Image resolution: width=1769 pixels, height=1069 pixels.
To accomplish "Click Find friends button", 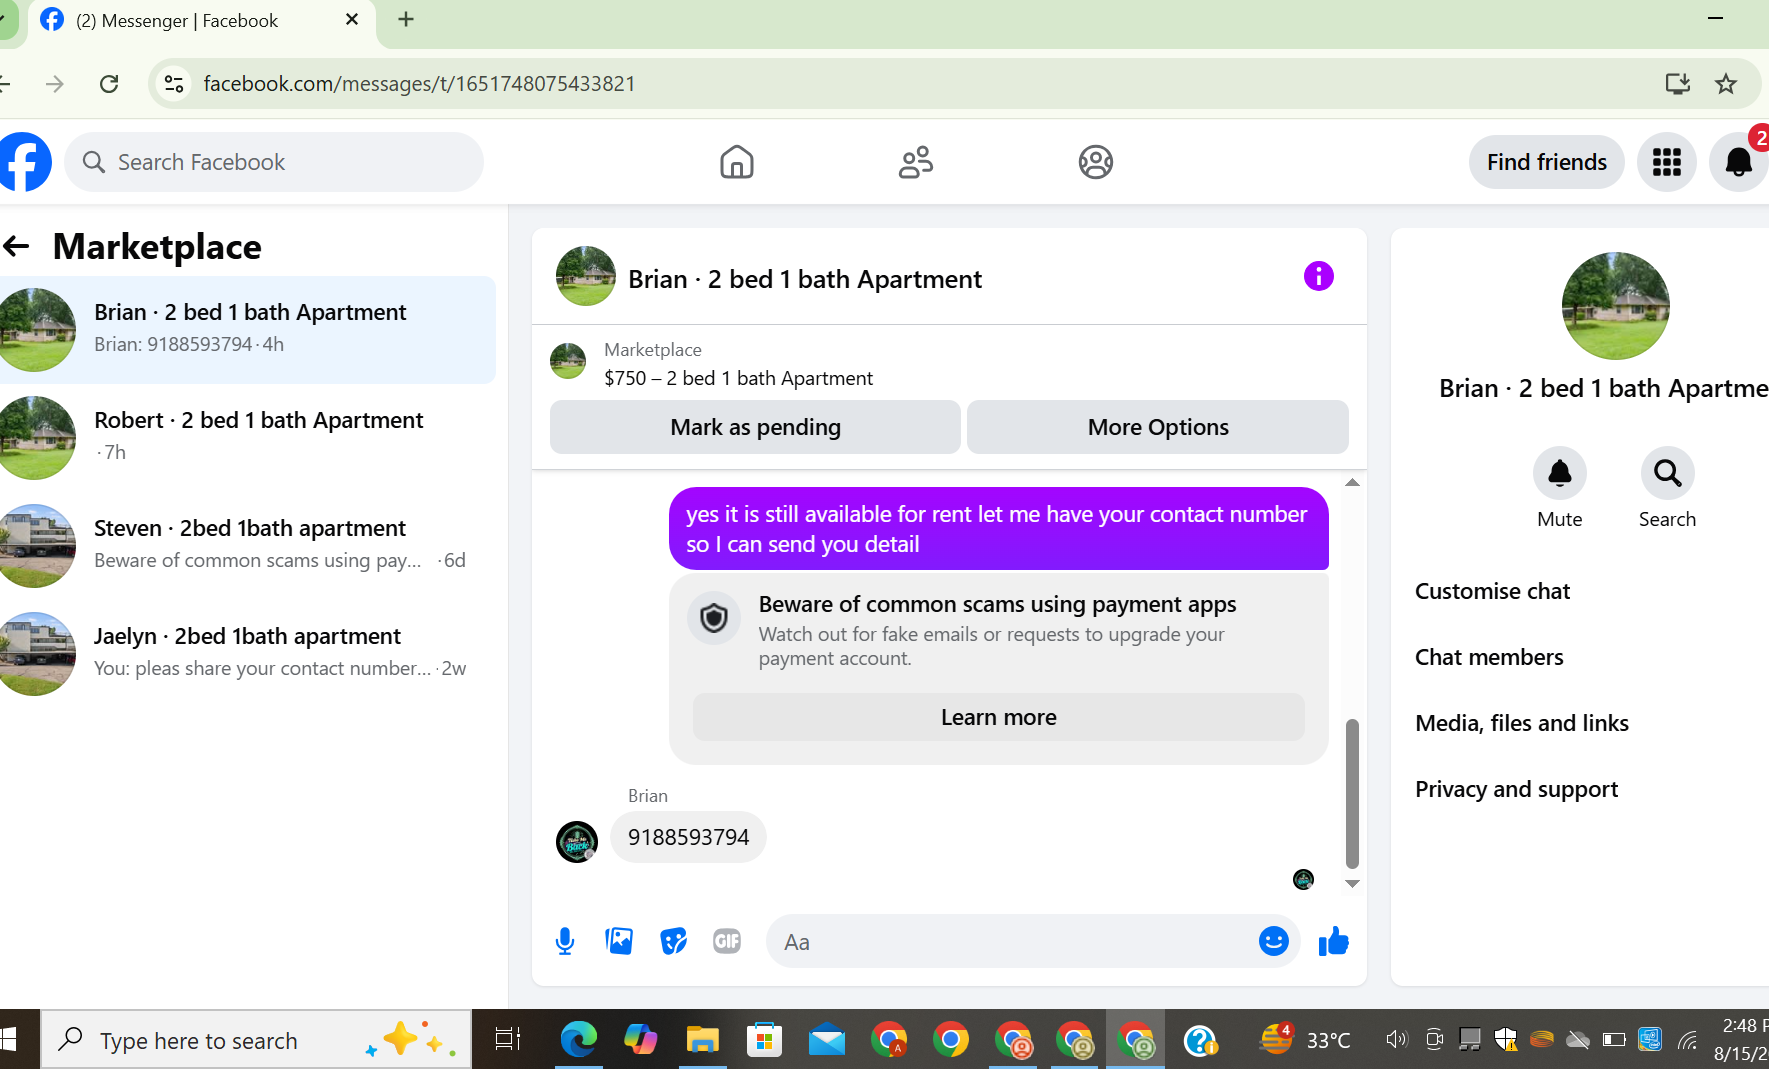I will [x=1546, y=162].
